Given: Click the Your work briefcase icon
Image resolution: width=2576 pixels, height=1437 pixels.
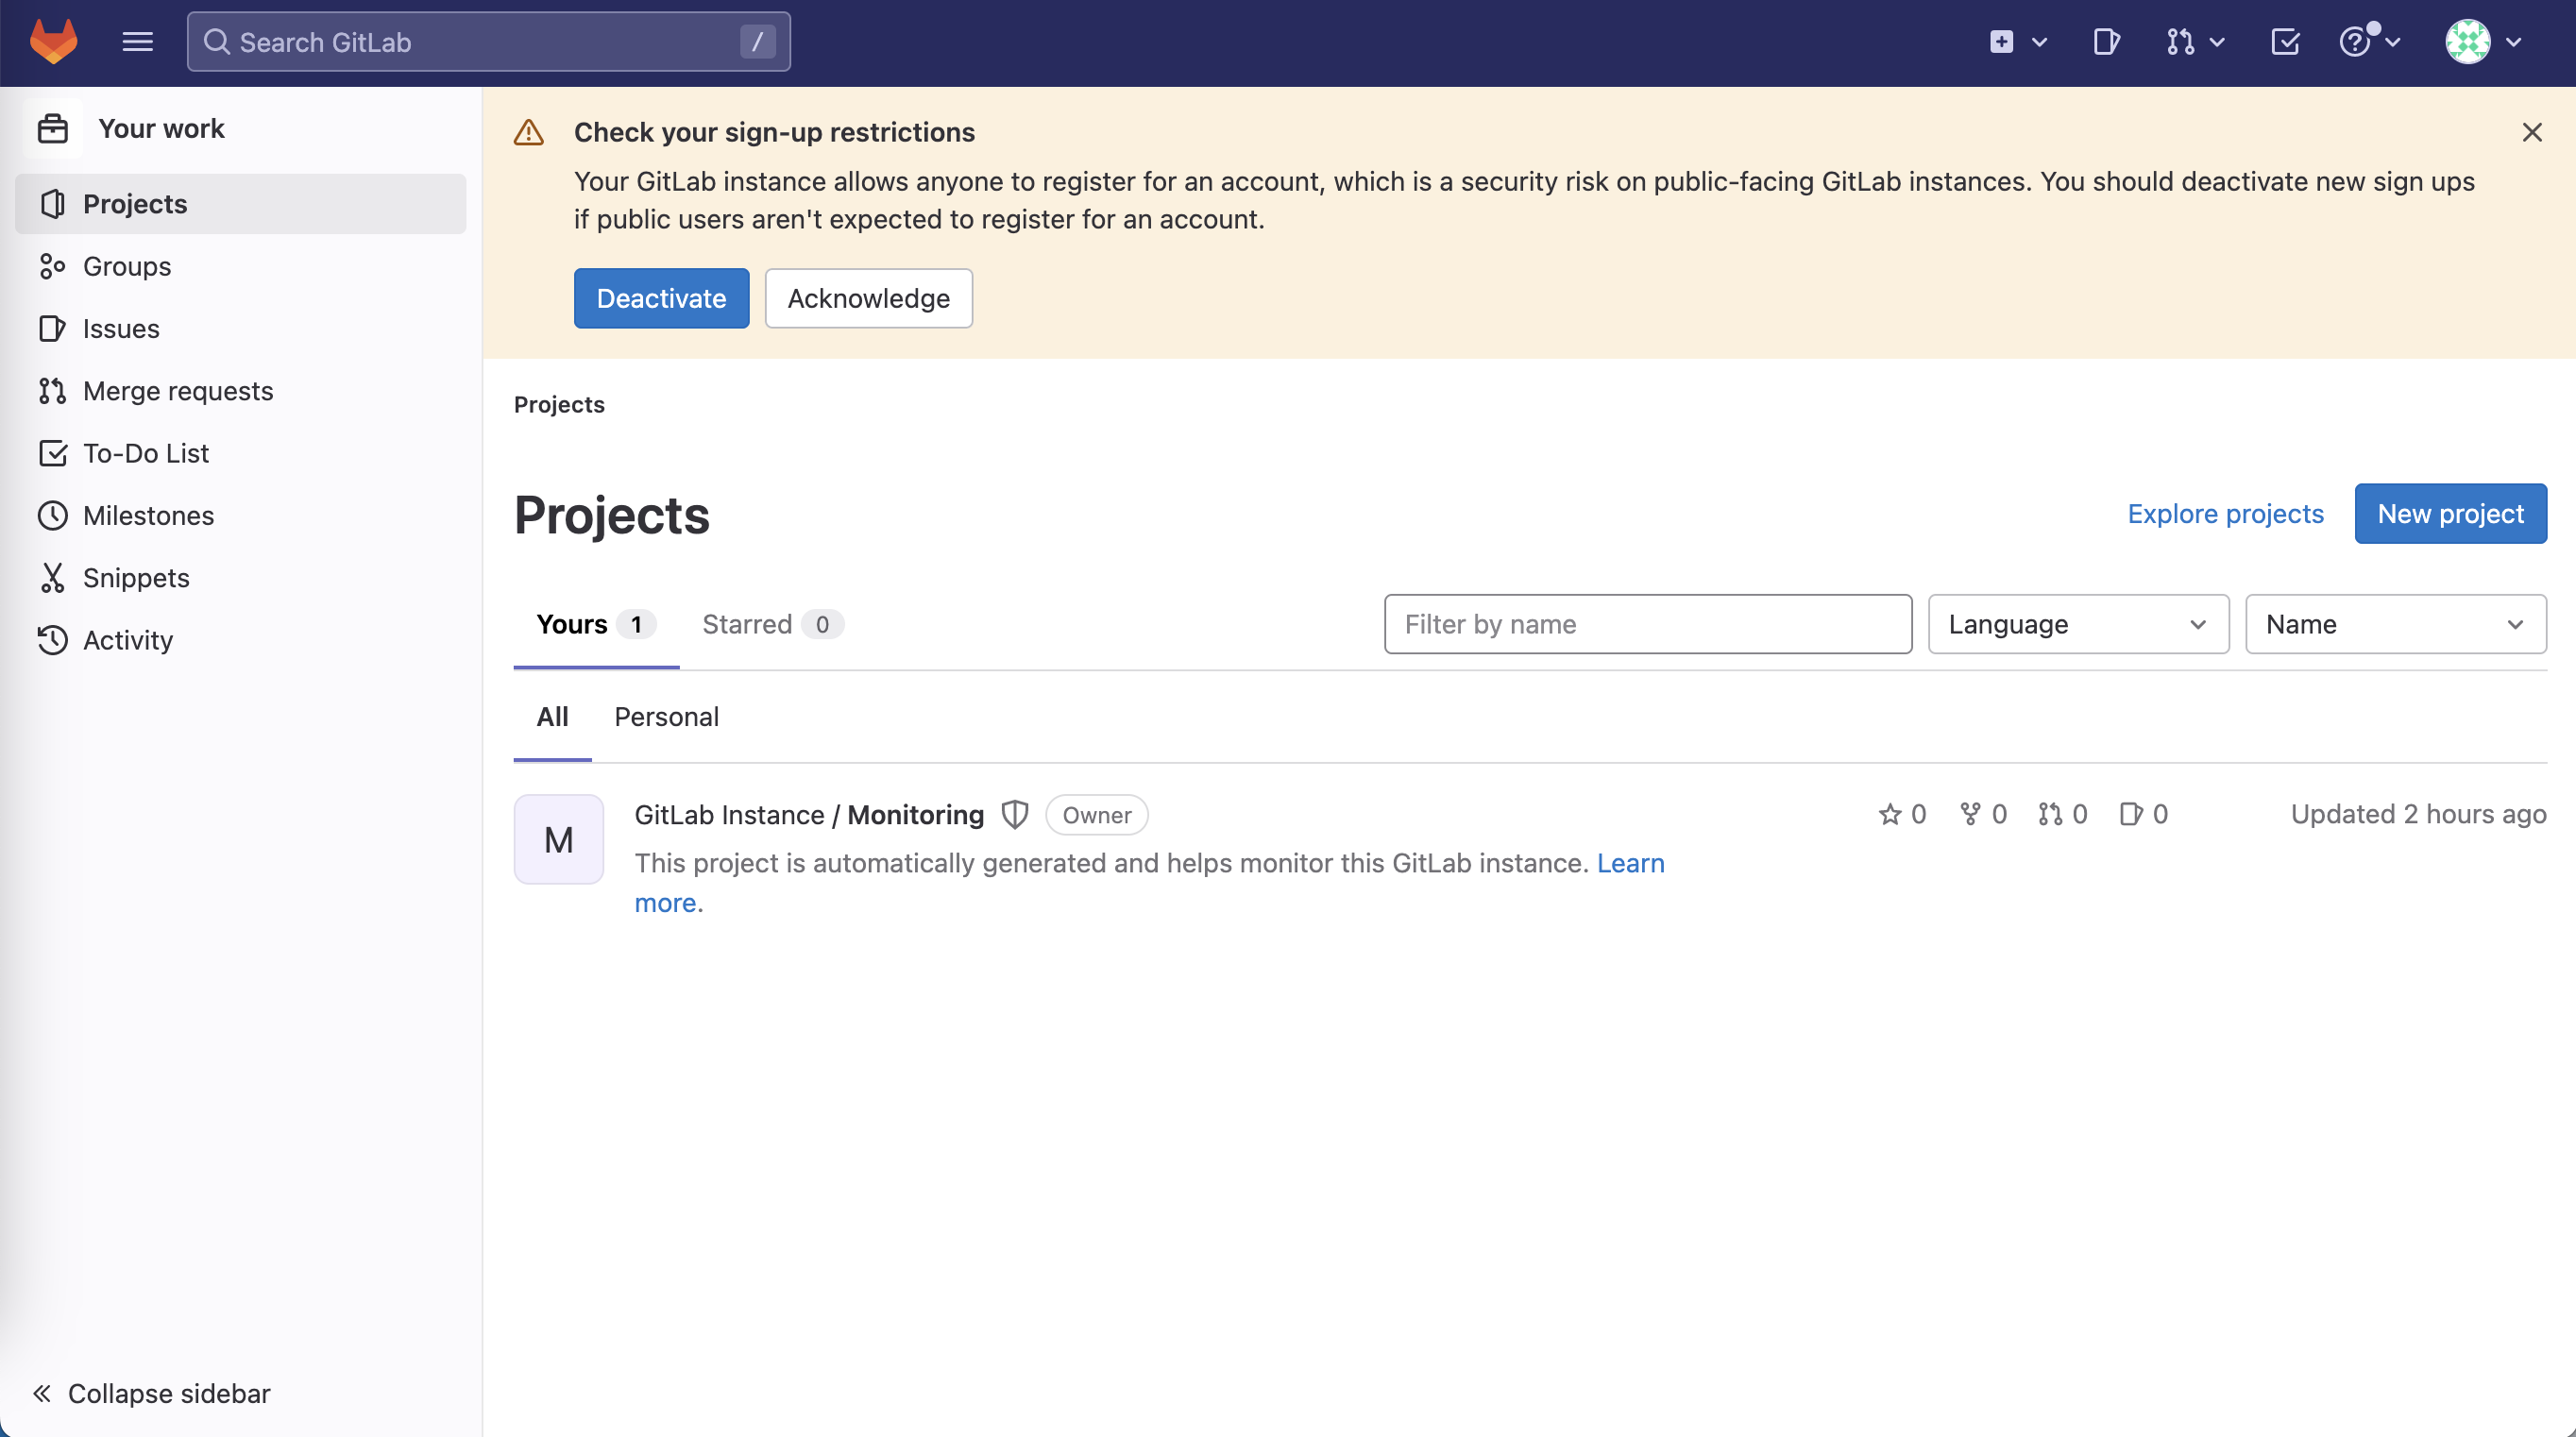Looking at the screenshot, I should tap(52, 129).
